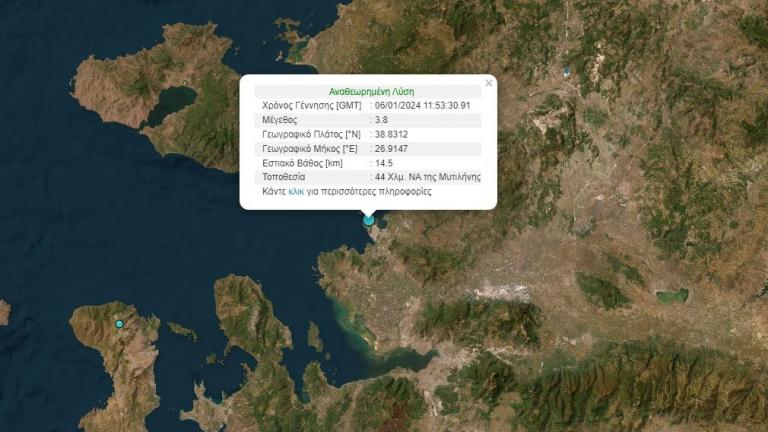Click the 'Χρόνος Γέννησης [GMT]' label
This screenshot has width=768, height=432.
click(x=312, y=105)
